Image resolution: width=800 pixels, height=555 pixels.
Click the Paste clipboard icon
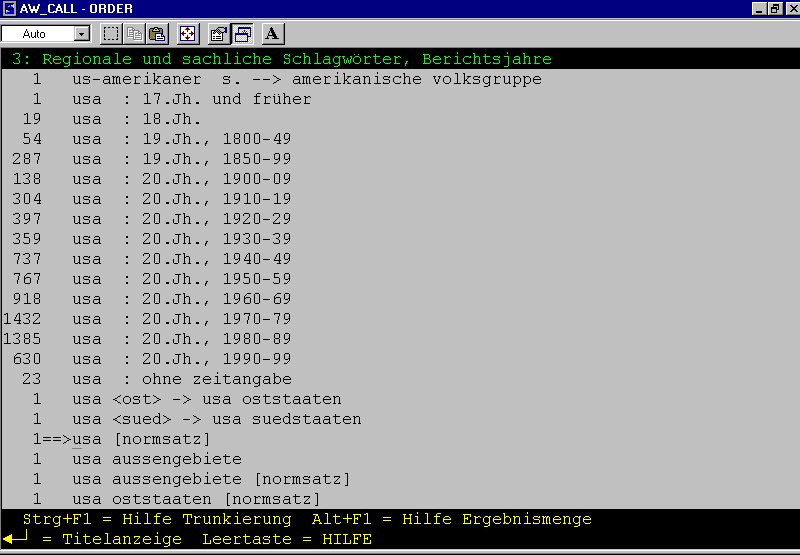coord(157,34)
